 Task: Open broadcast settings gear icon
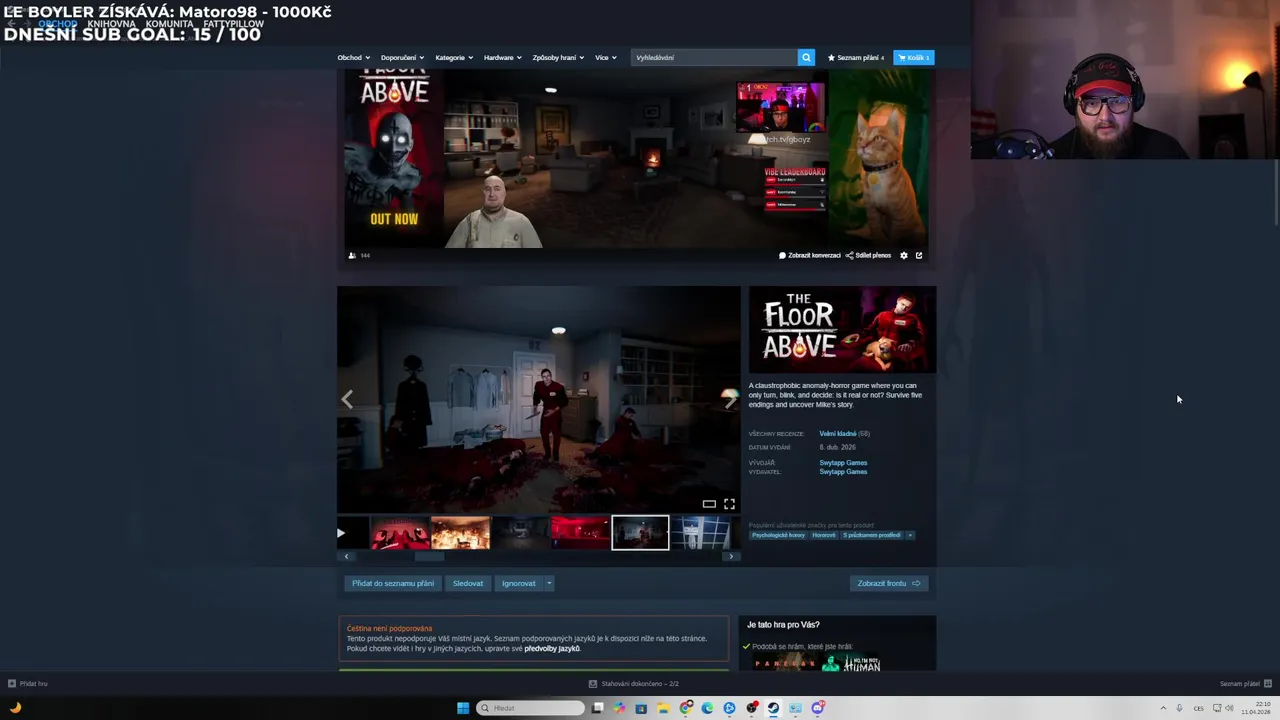[904, 255]
